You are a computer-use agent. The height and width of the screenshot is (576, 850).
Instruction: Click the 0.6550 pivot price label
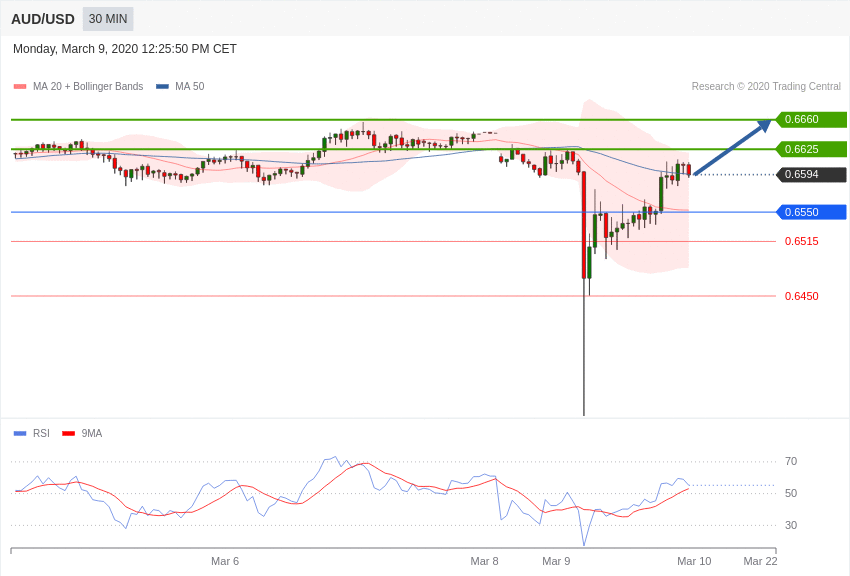[811, 212]
